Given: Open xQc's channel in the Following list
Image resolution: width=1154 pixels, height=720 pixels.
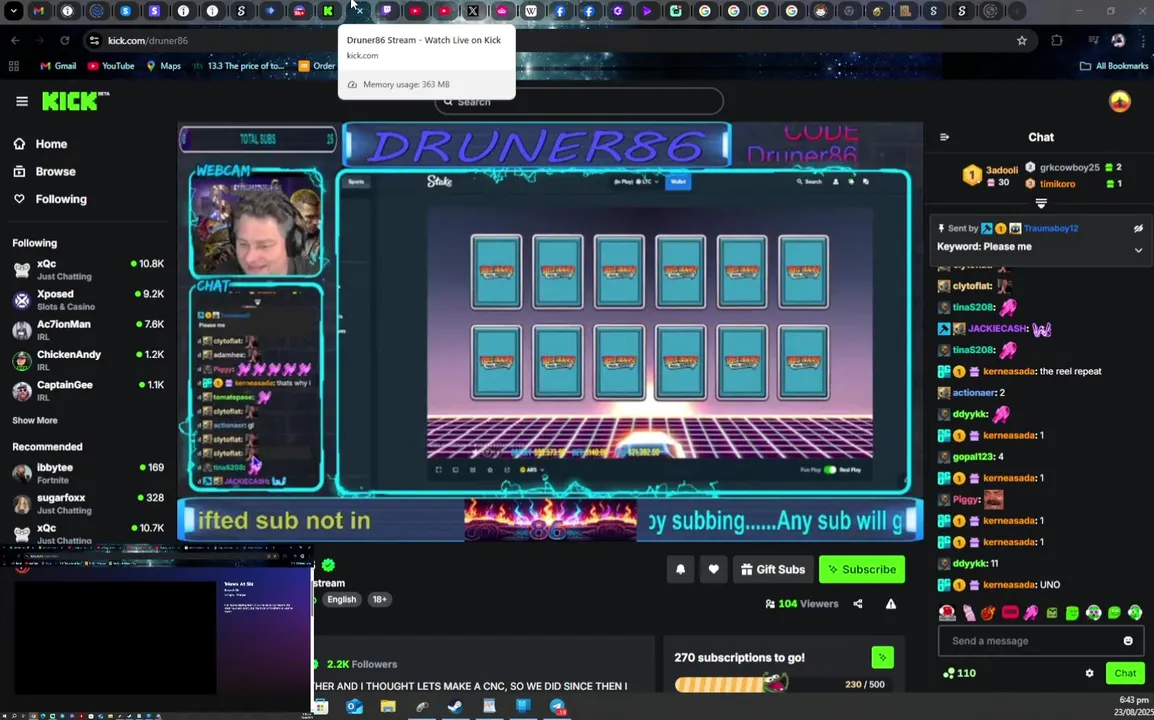Looking at the screenshot, I should coord(88,269).
